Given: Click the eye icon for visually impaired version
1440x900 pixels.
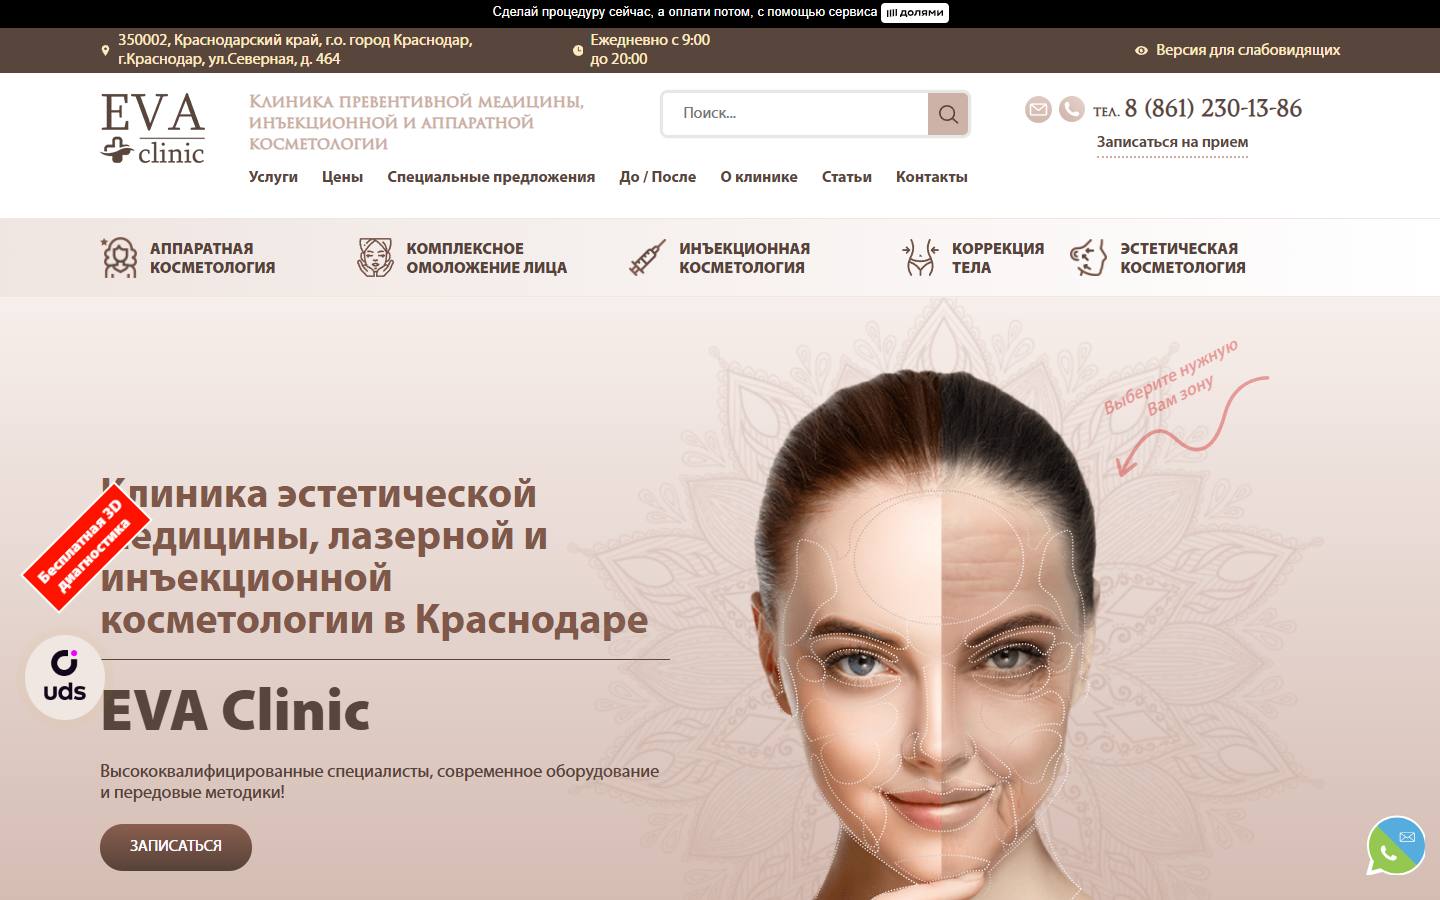Looking at the screenshot, I should [x=1141, y=50].
